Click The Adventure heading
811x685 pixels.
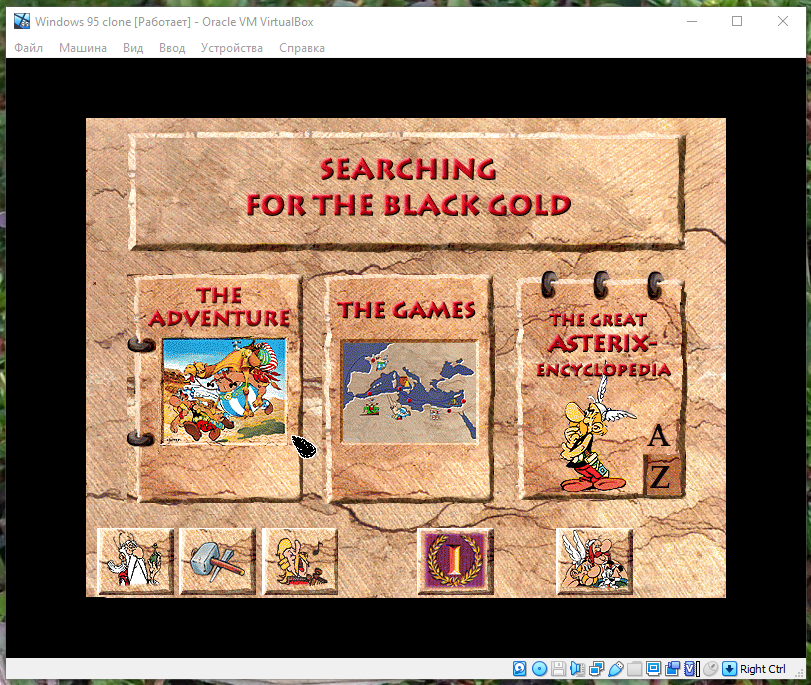click(219, 307)
